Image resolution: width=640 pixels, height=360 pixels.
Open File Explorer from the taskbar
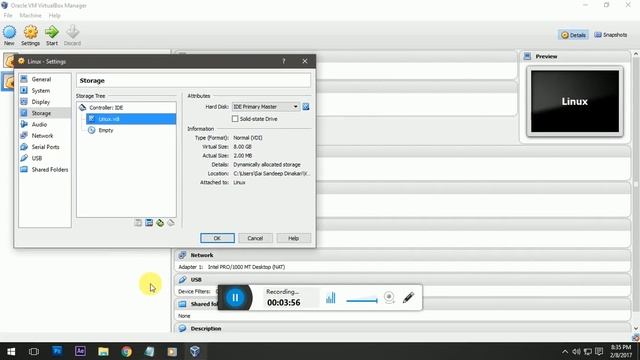[103, 351]
